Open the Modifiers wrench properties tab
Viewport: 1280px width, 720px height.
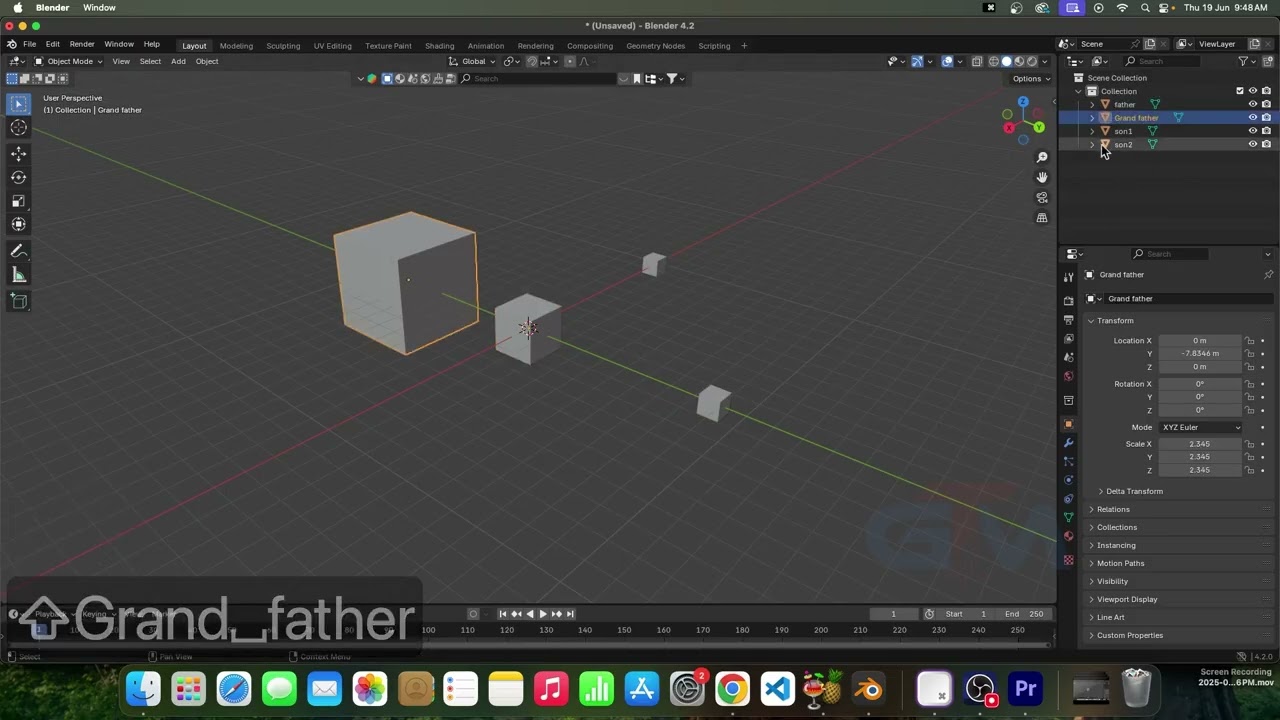(x=1068, y=442)
